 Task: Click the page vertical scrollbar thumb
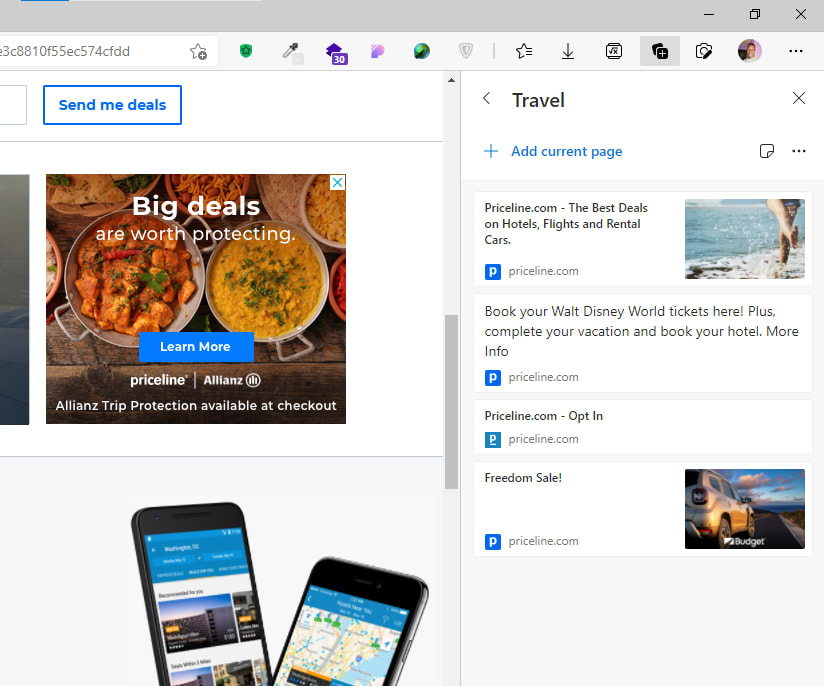pos(451,402)
